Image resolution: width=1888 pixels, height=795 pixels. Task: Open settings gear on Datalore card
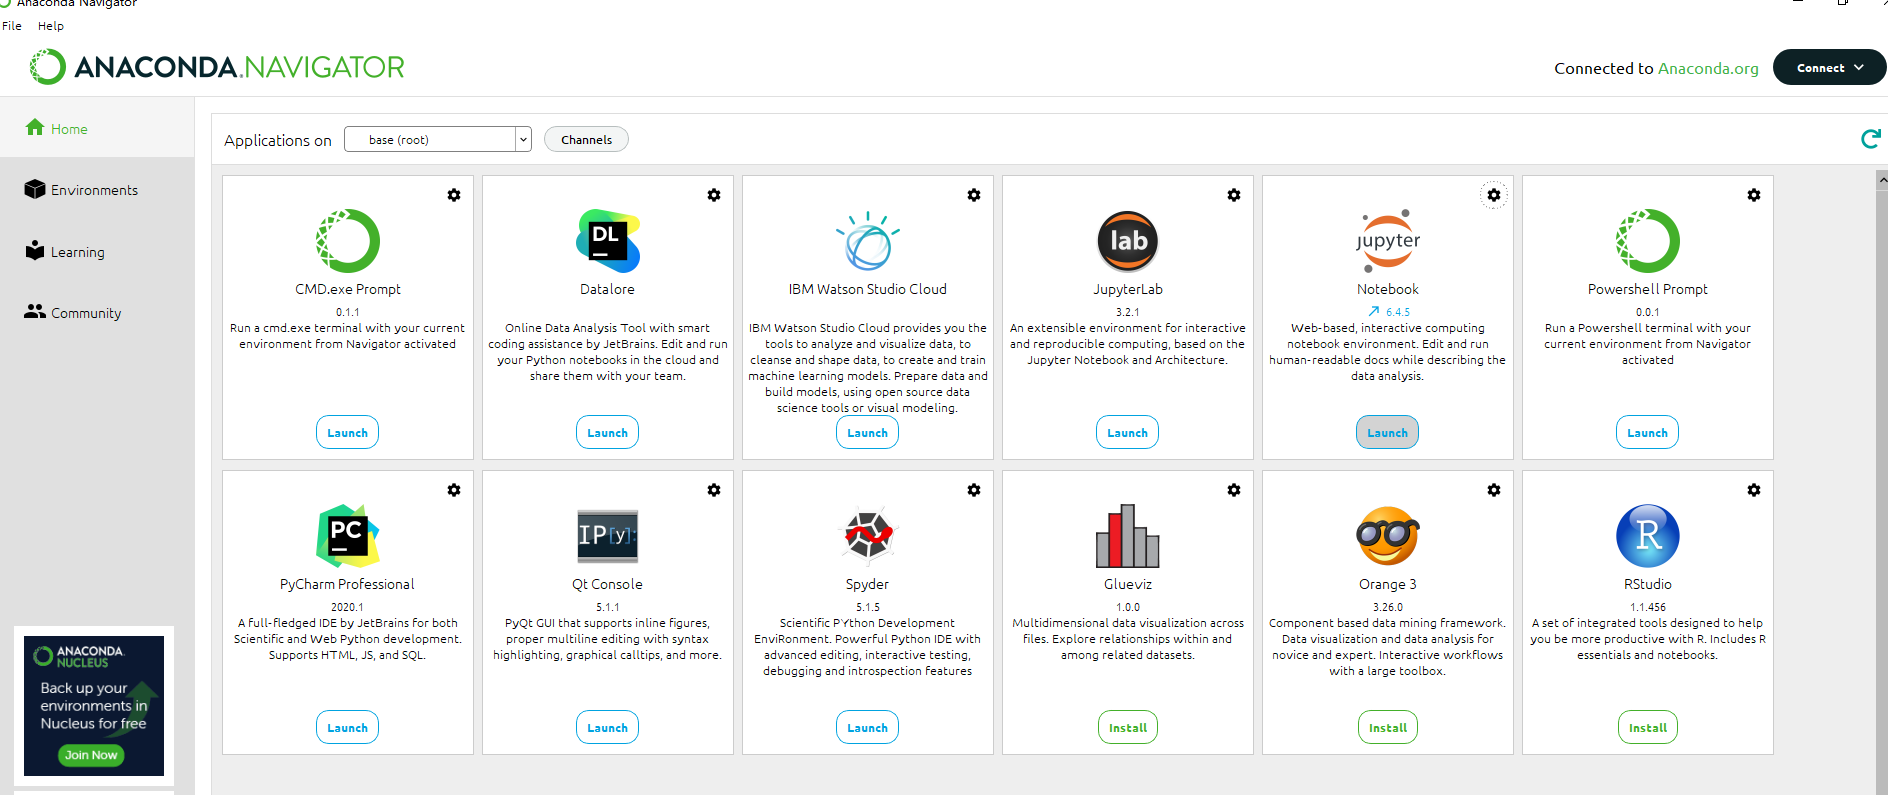(714, 195)
